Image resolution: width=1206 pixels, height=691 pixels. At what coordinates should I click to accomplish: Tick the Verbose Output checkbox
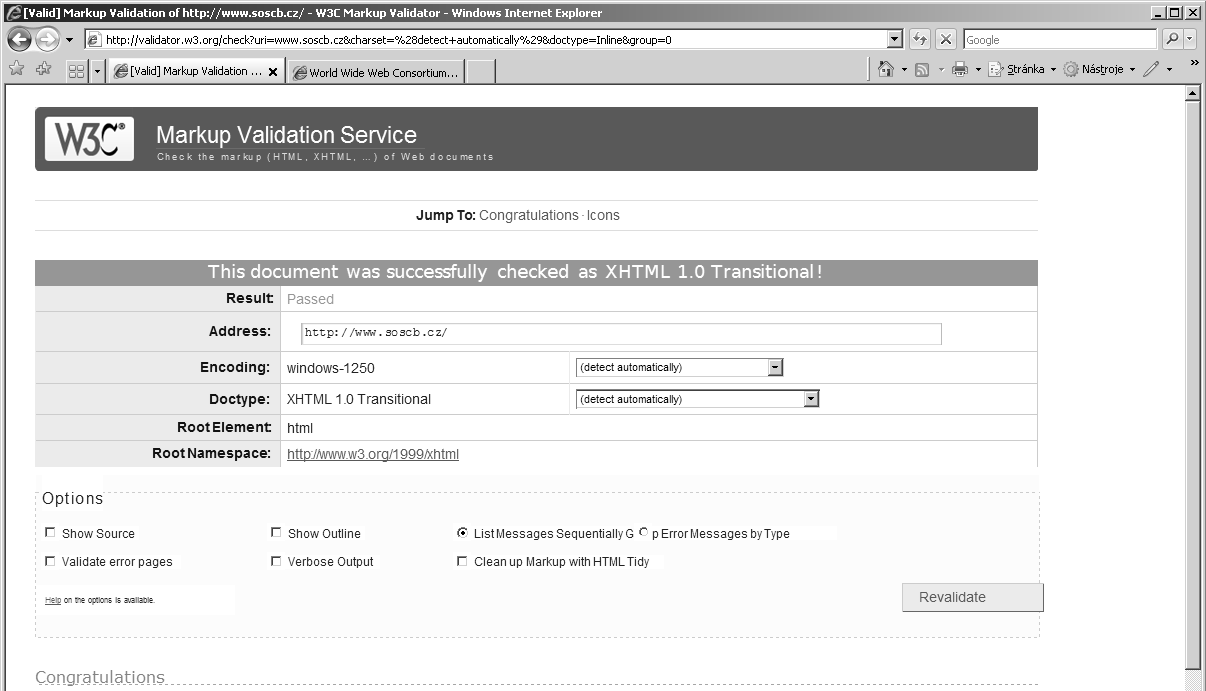coord(277,561)
